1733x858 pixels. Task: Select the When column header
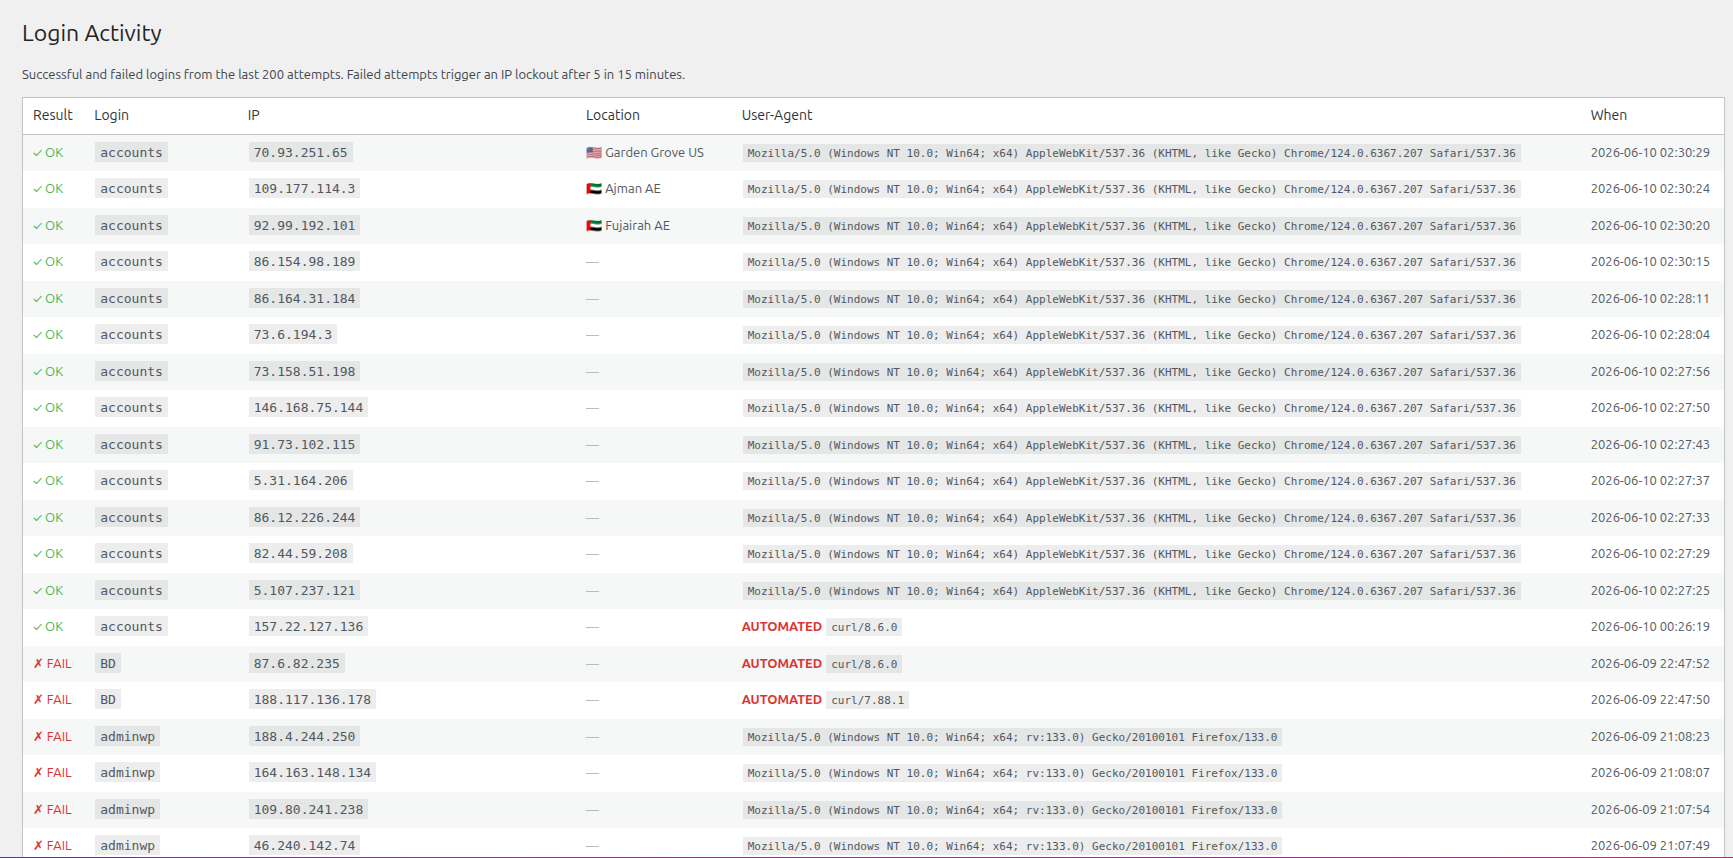click(1609, 115)
